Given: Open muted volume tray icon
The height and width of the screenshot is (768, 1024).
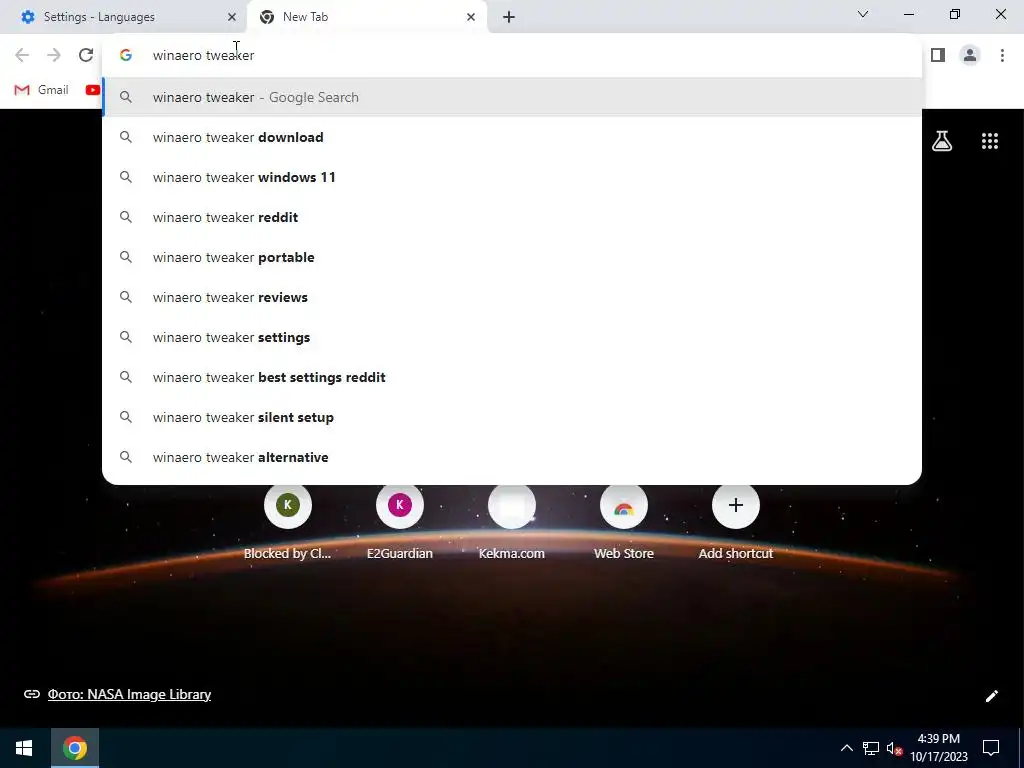Looking at the screenshot, I should coord(894,748).
